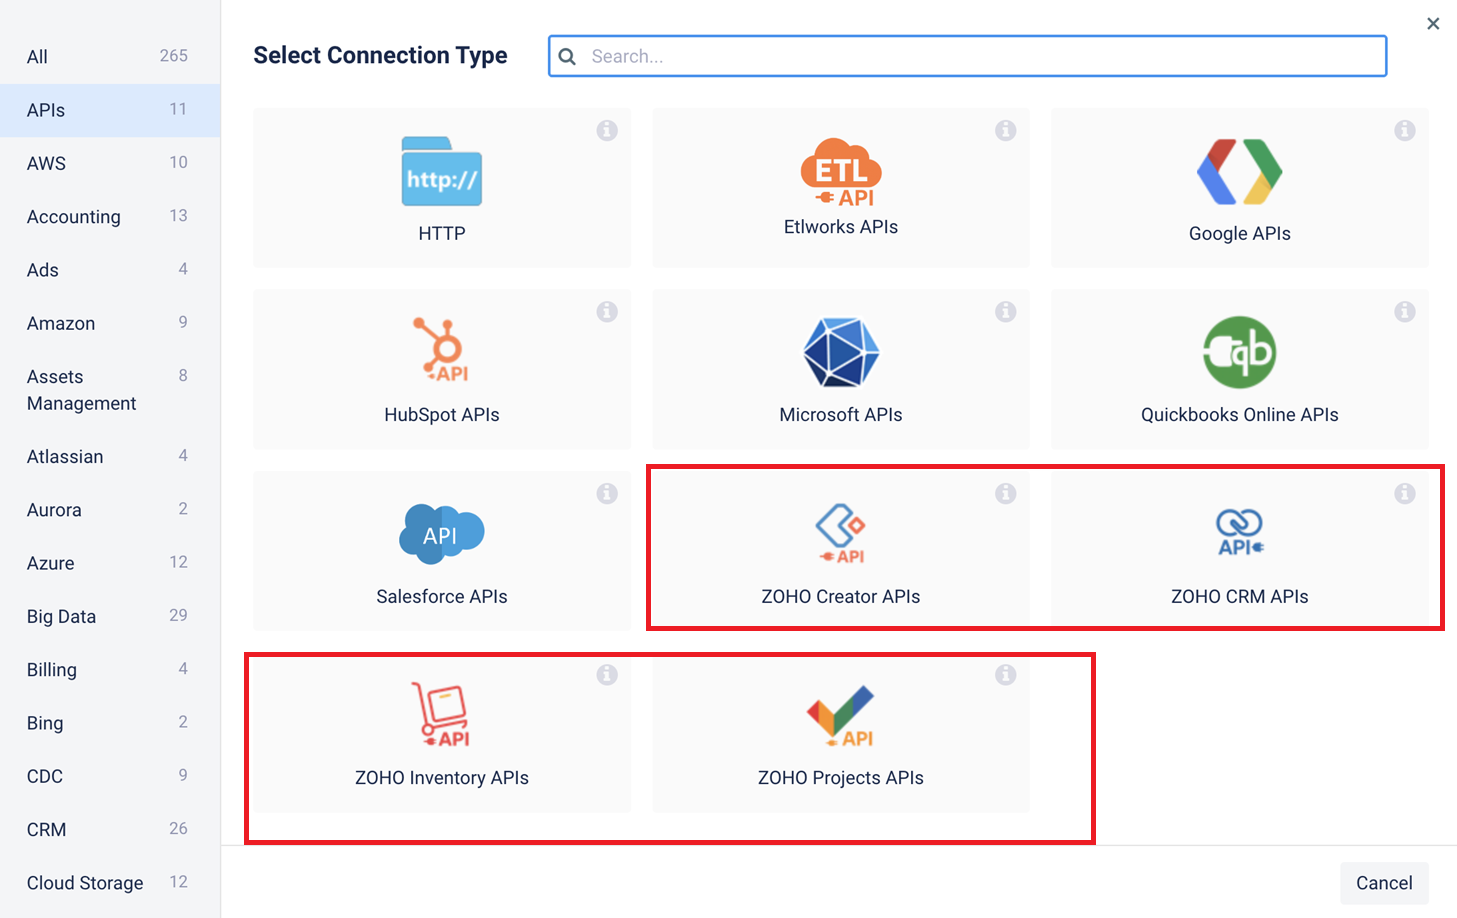Click the ZOHO Creator APIs label

click(841, 596)
